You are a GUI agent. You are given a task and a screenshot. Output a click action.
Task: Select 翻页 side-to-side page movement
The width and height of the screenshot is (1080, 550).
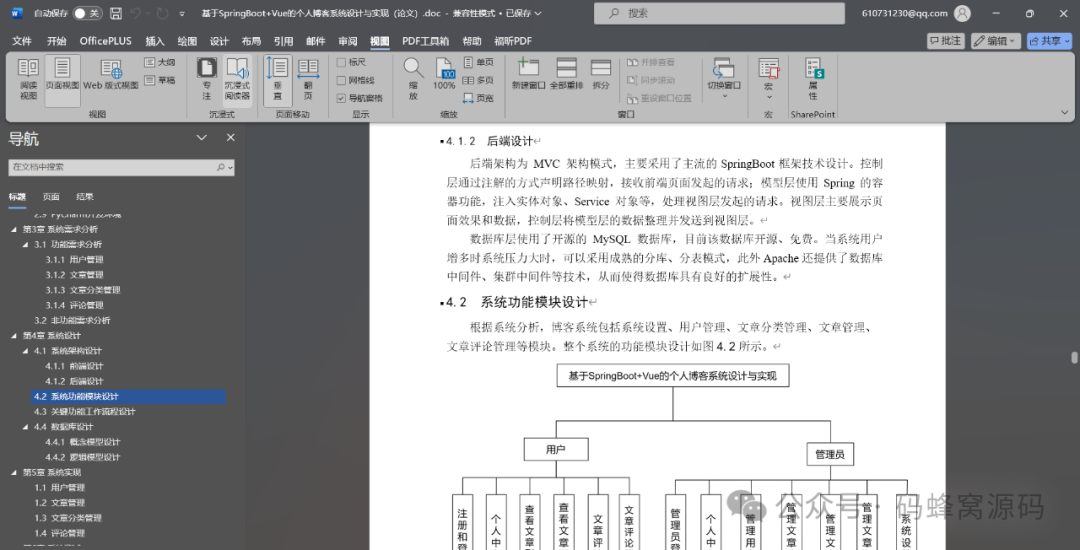[x=308, y=81]
